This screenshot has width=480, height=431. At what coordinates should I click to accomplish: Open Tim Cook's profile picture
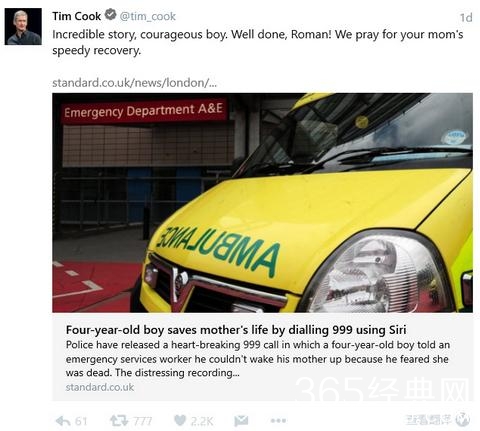pos(23,27)
